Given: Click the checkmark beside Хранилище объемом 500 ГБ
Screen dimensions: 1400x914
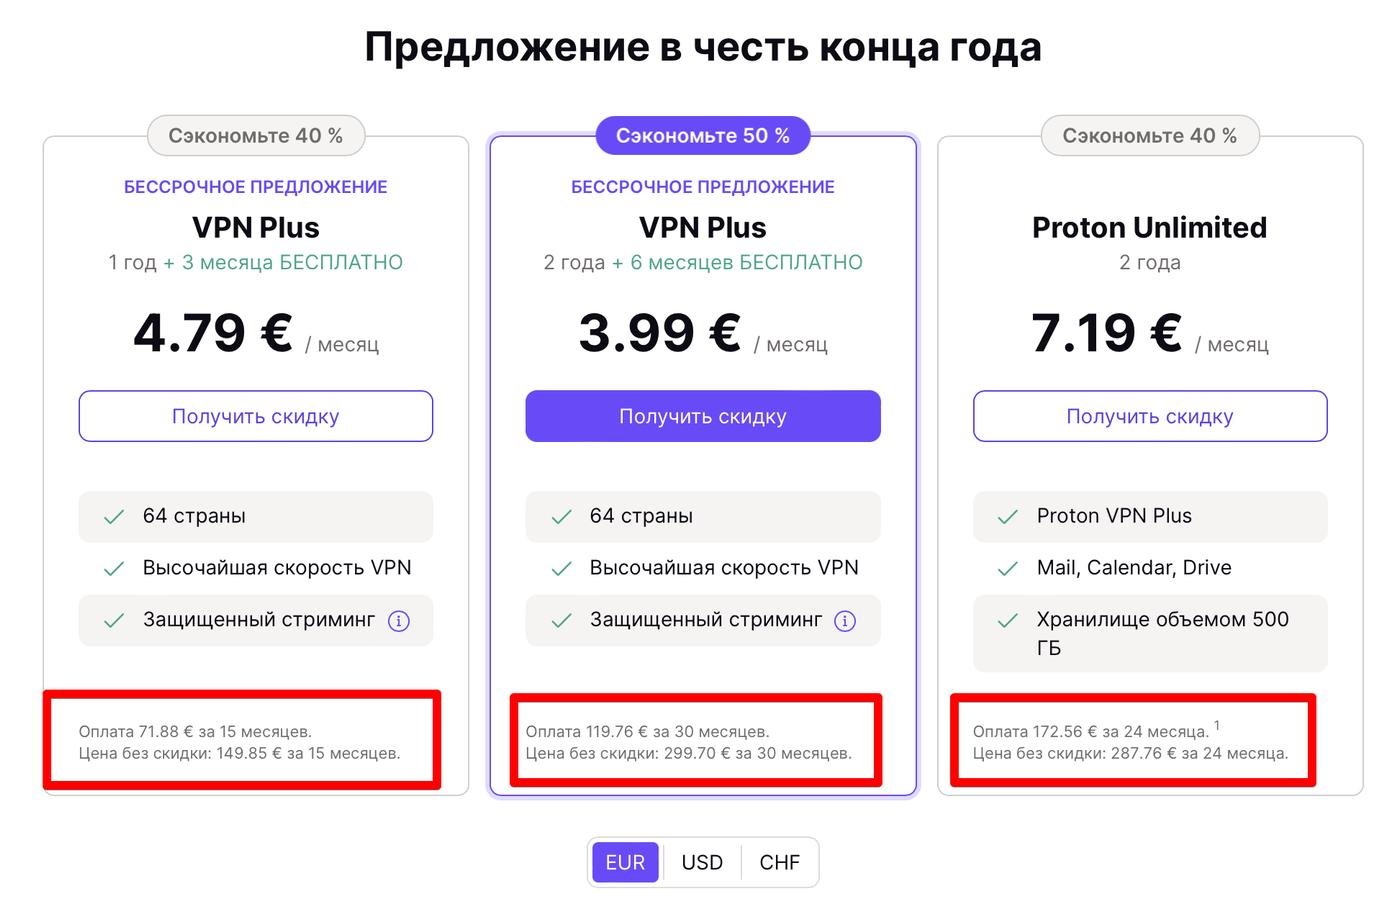Looking at the screenshot, I should tap(1007, 621).
